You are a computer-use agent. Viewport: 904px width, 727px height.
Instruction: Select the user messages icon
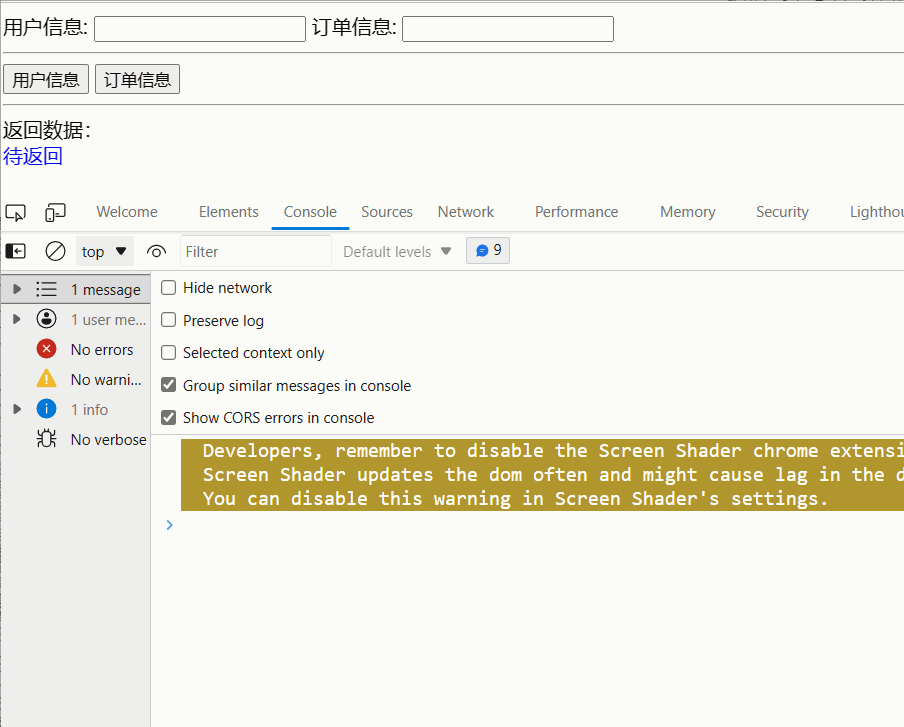(46, 319)
